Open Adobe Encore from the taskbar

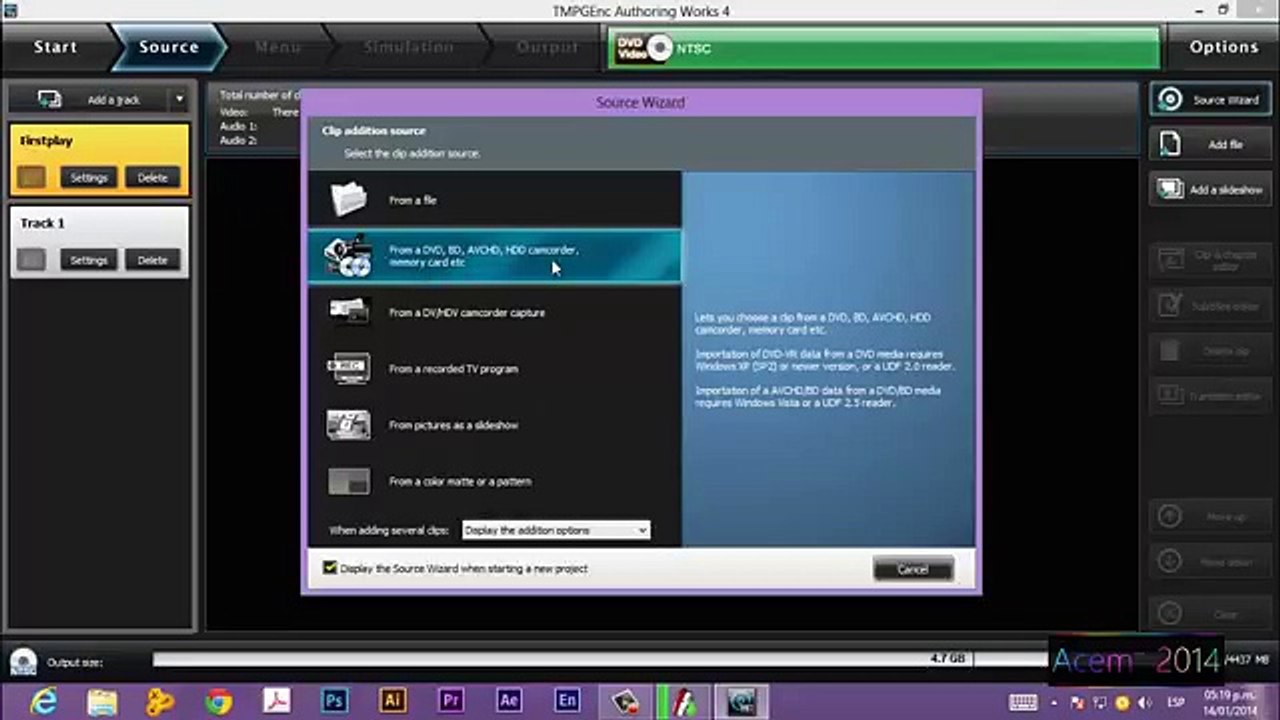coord(567,701)
